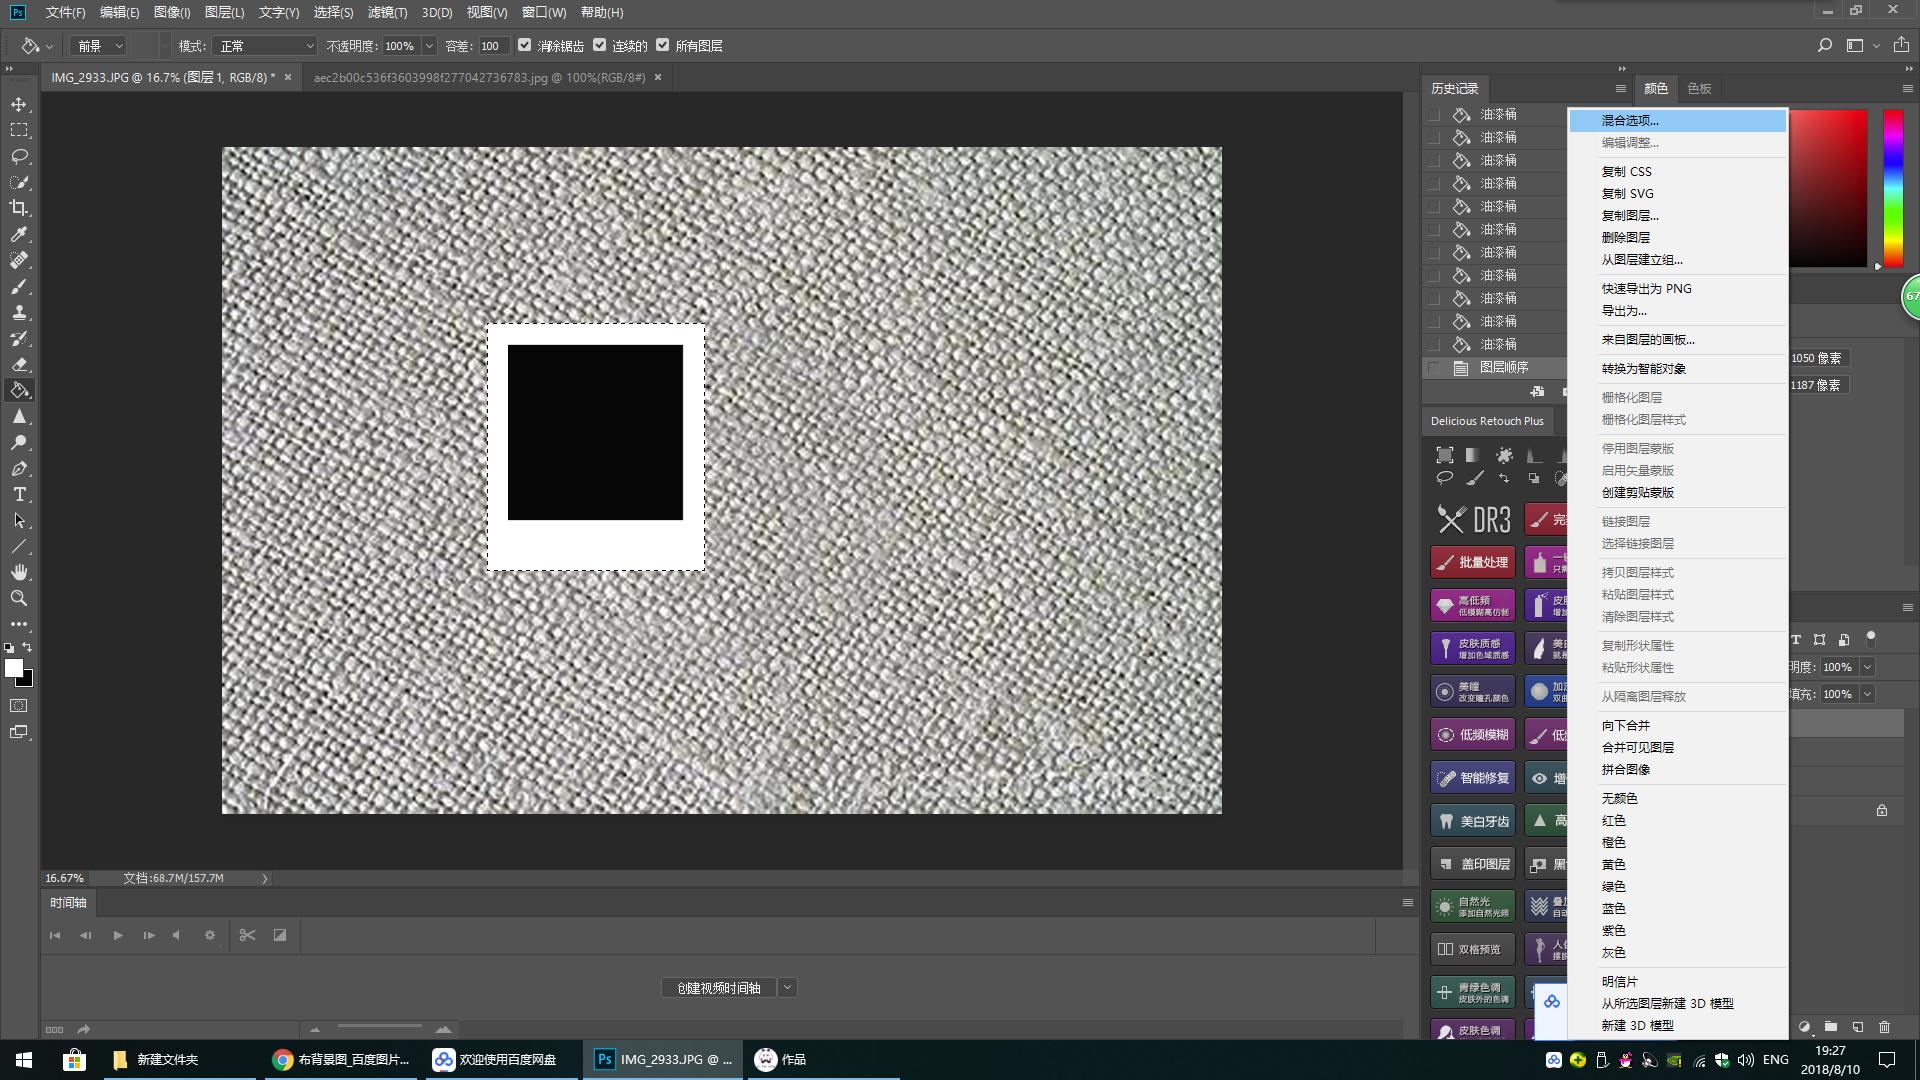
Task: Toggle the 所有图层 all layers checkbox
Action: coord(663,45)
